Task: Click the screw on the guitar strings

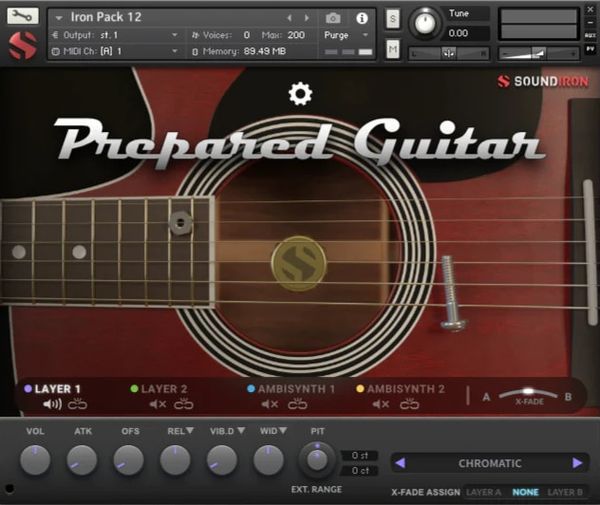Action: point(452,293)
